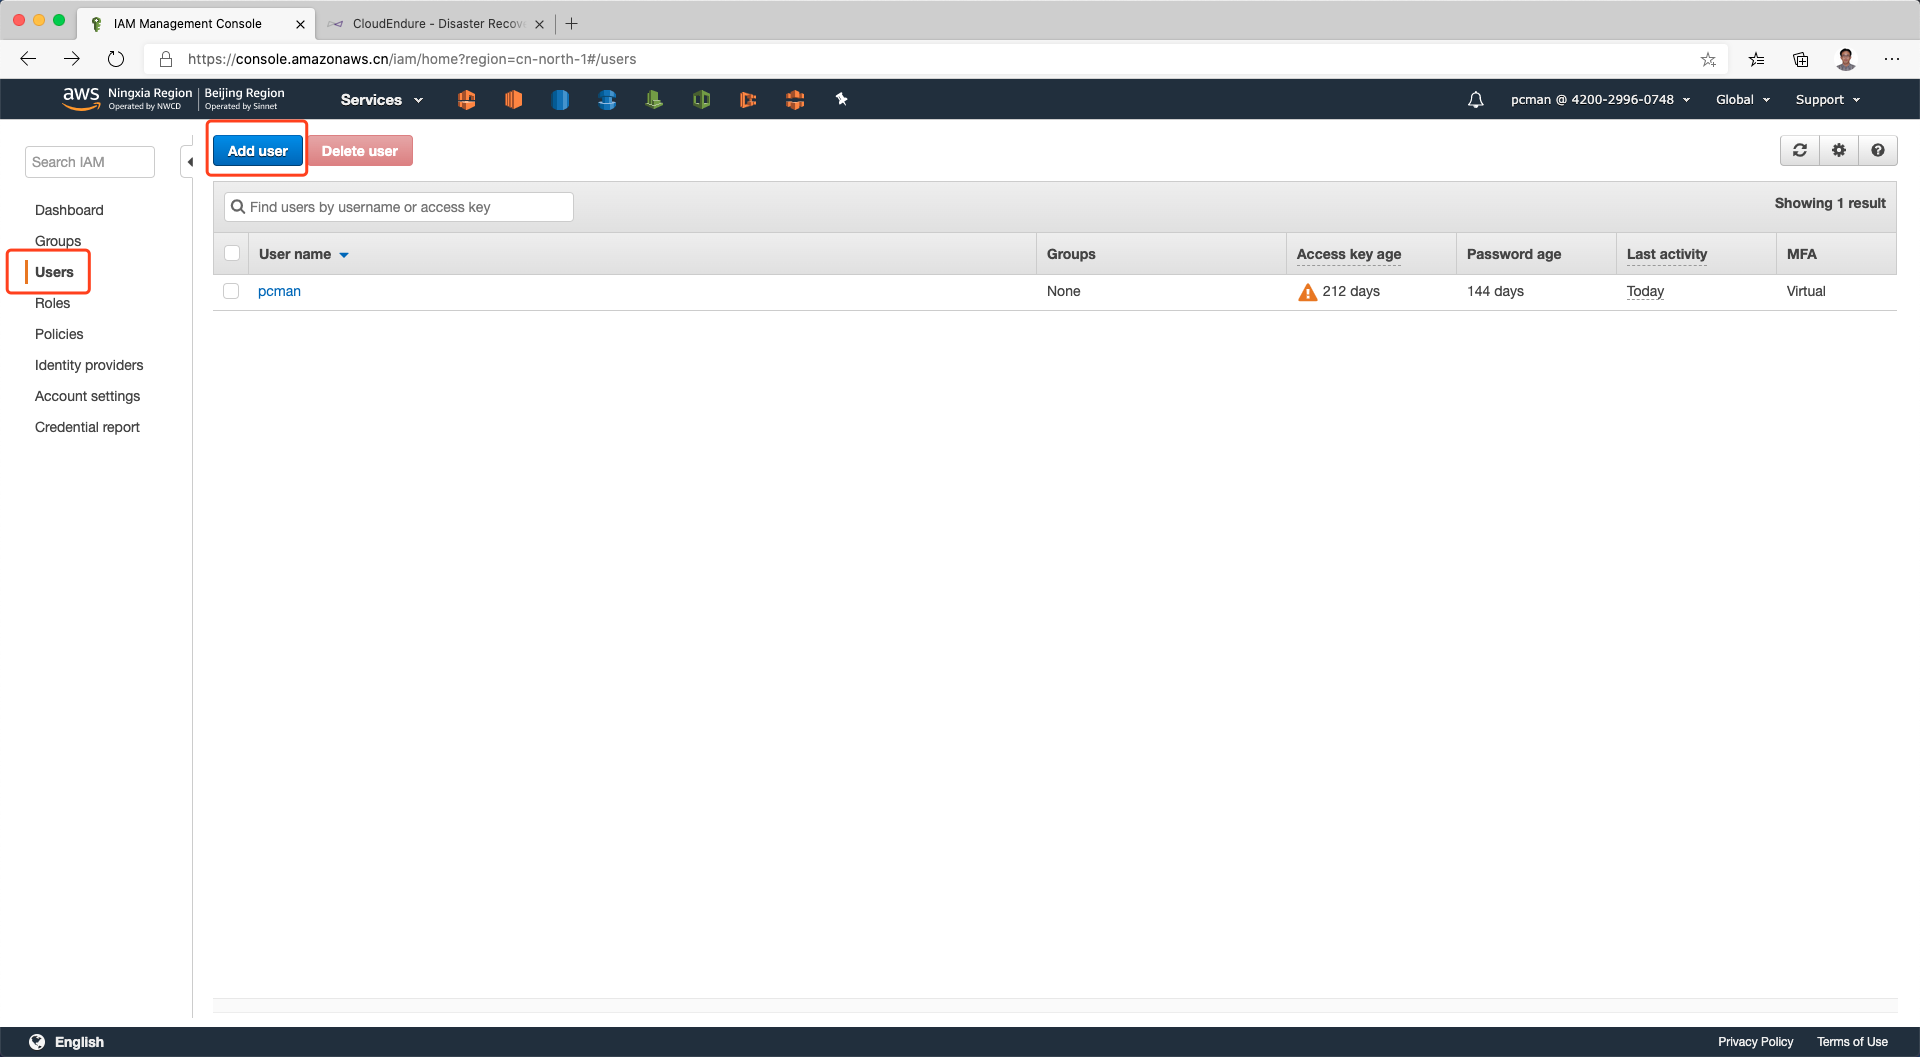1920x1057 pixels.
Task: Click the AWS logo home icon
Action: 81,98
